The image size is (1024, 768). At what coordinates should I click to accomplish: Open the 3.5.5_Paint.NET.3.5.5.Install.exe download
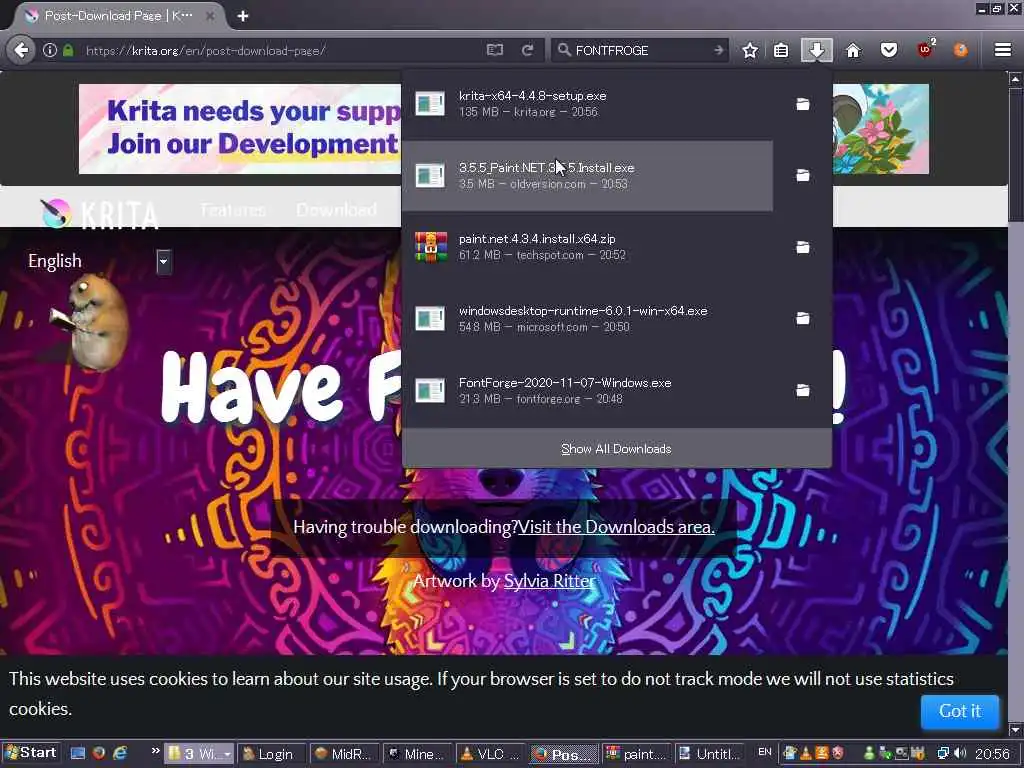click(x=588, y=176)
